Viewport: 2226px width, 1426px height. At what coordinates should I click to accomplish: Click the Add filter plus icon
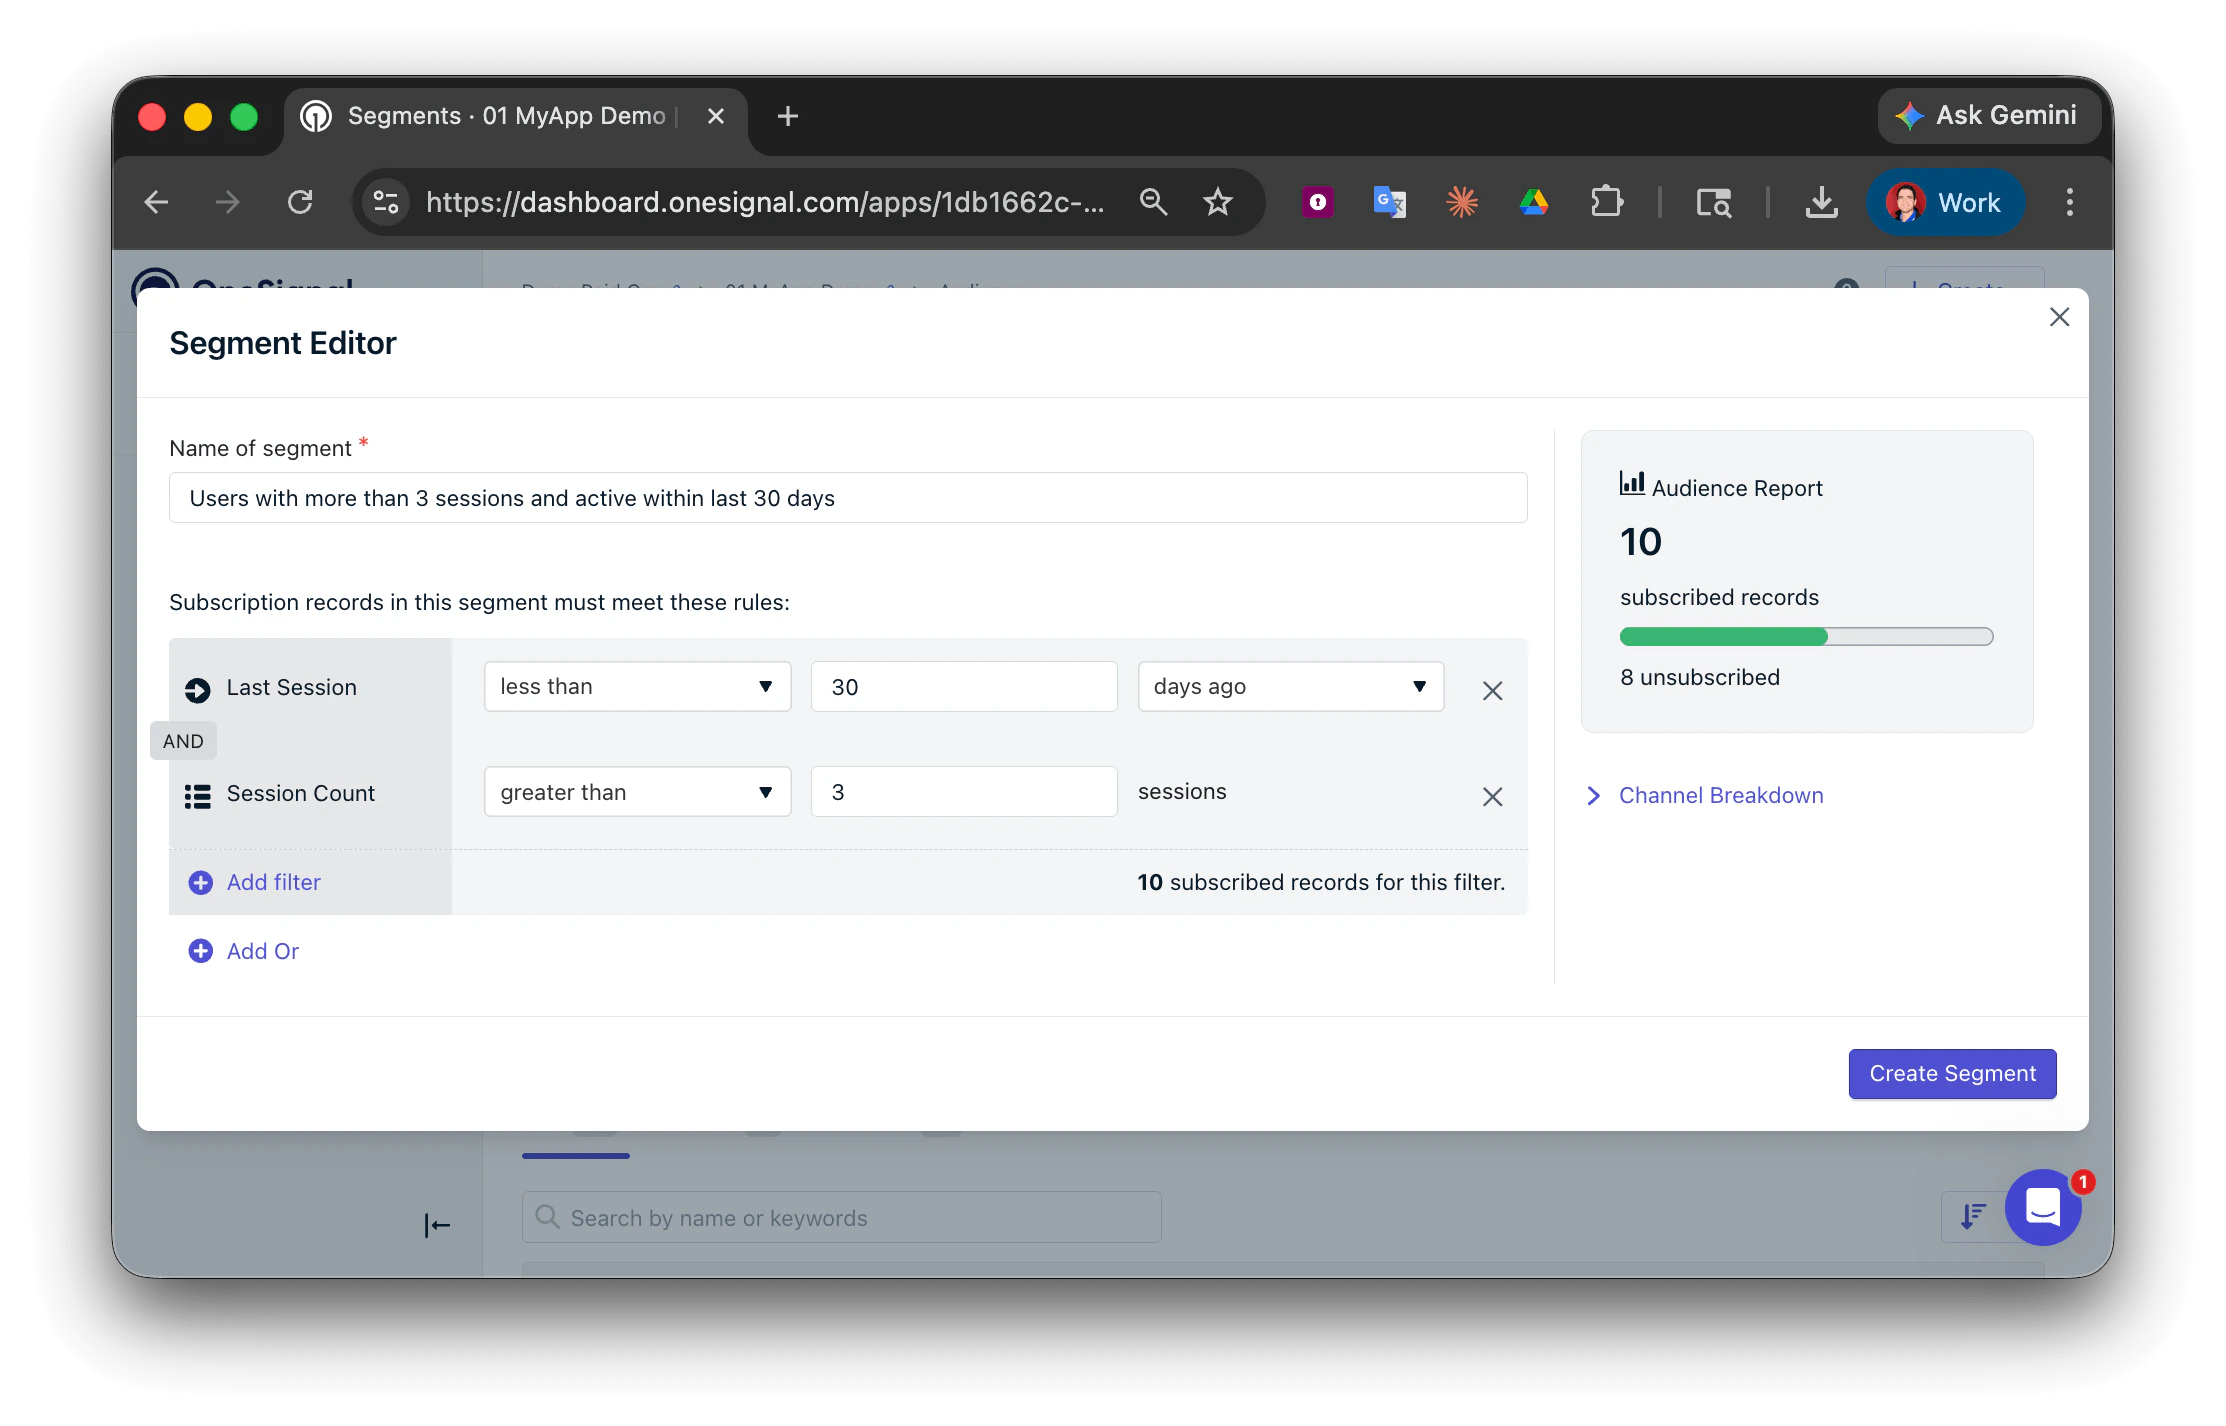(x=200, y=883)
